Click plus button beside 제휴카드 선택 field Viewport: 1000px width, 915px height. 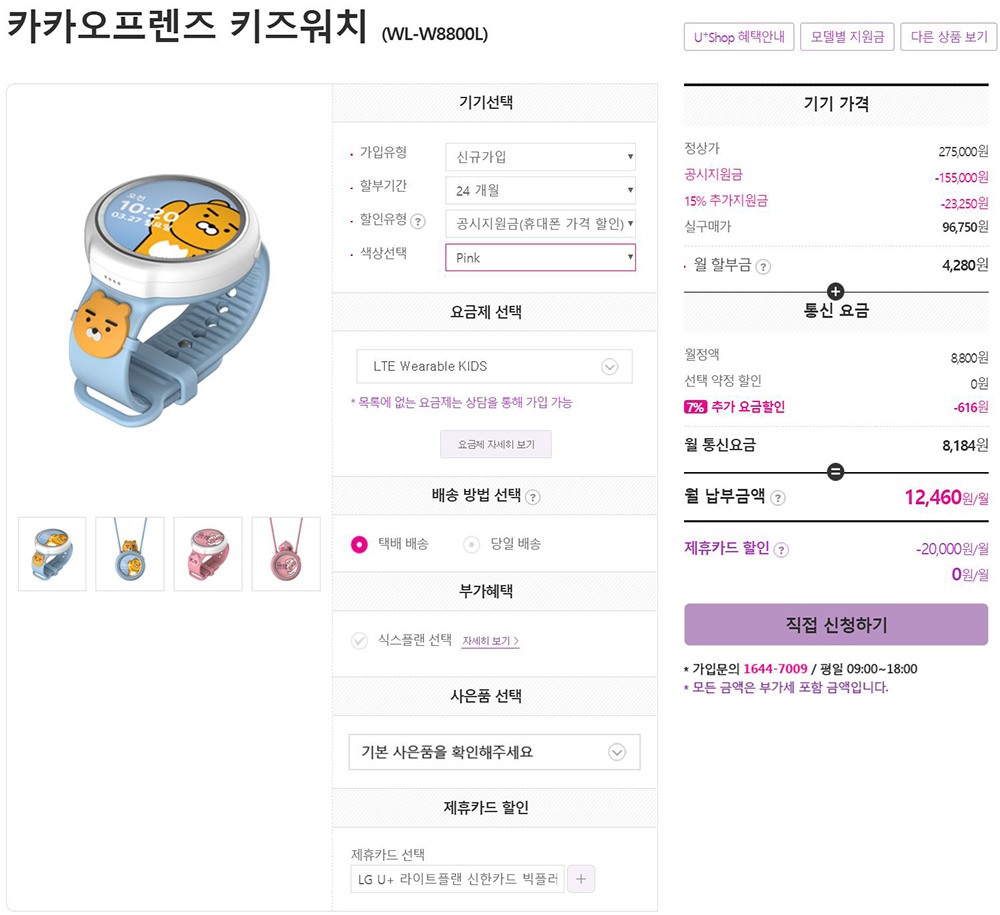click(x=581, y=879)
